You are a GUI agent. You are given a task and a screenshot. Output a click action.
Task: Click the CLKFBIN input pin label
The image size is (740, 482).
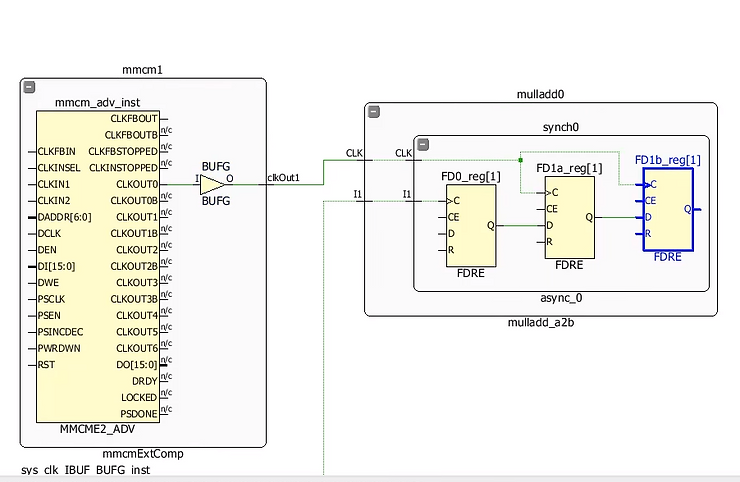[x=56, y=152]
